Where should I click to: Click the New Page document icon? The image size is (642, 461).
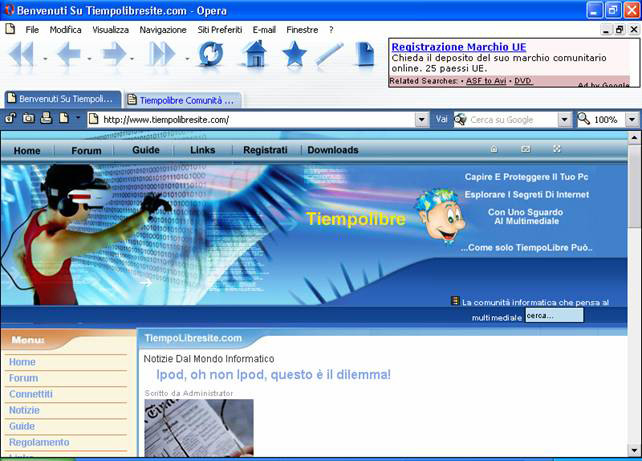pyautogui.click(x=364, y=54)
